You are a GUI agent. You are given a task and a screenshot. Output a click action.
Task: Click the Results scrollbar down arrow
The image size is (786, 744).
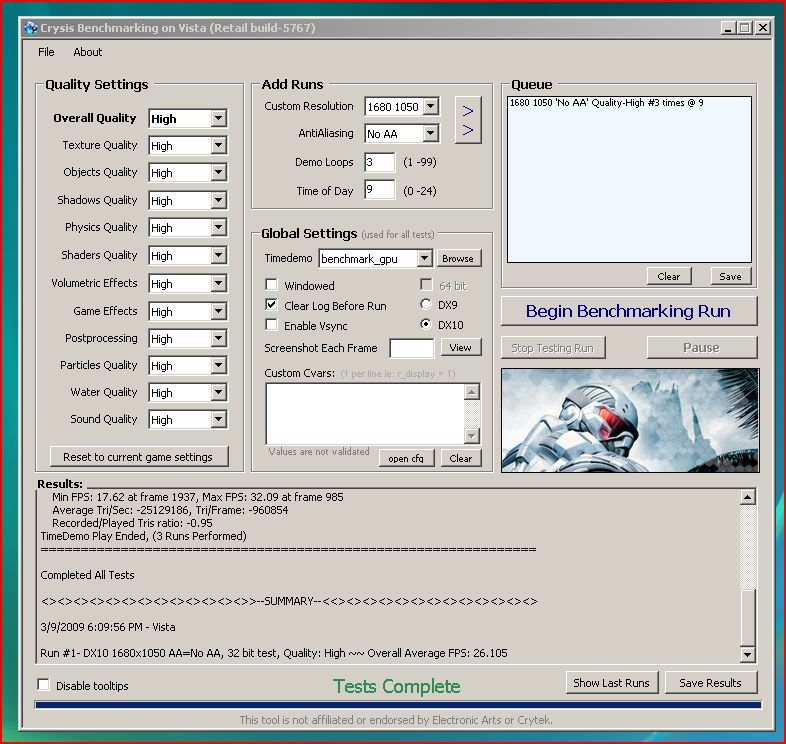747,654
